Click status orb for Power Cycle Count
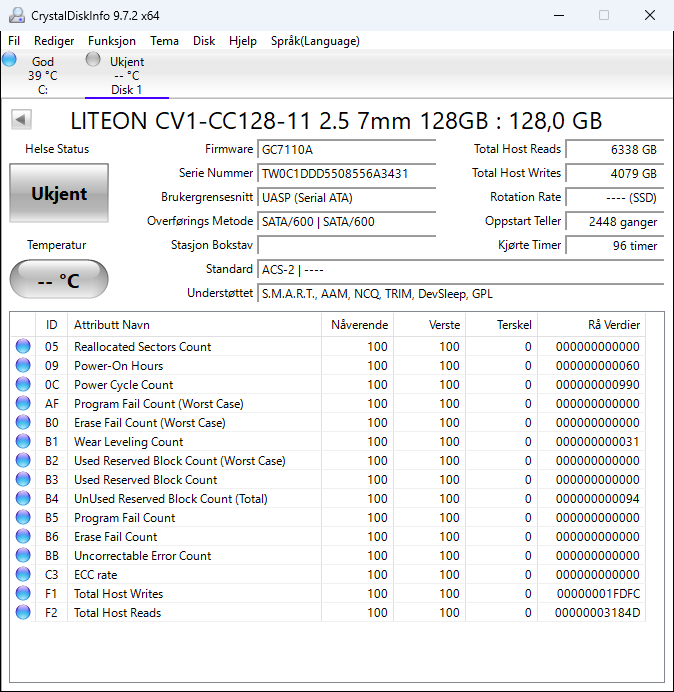Viewport: 674px width, 692px height. tap(23, 384)
